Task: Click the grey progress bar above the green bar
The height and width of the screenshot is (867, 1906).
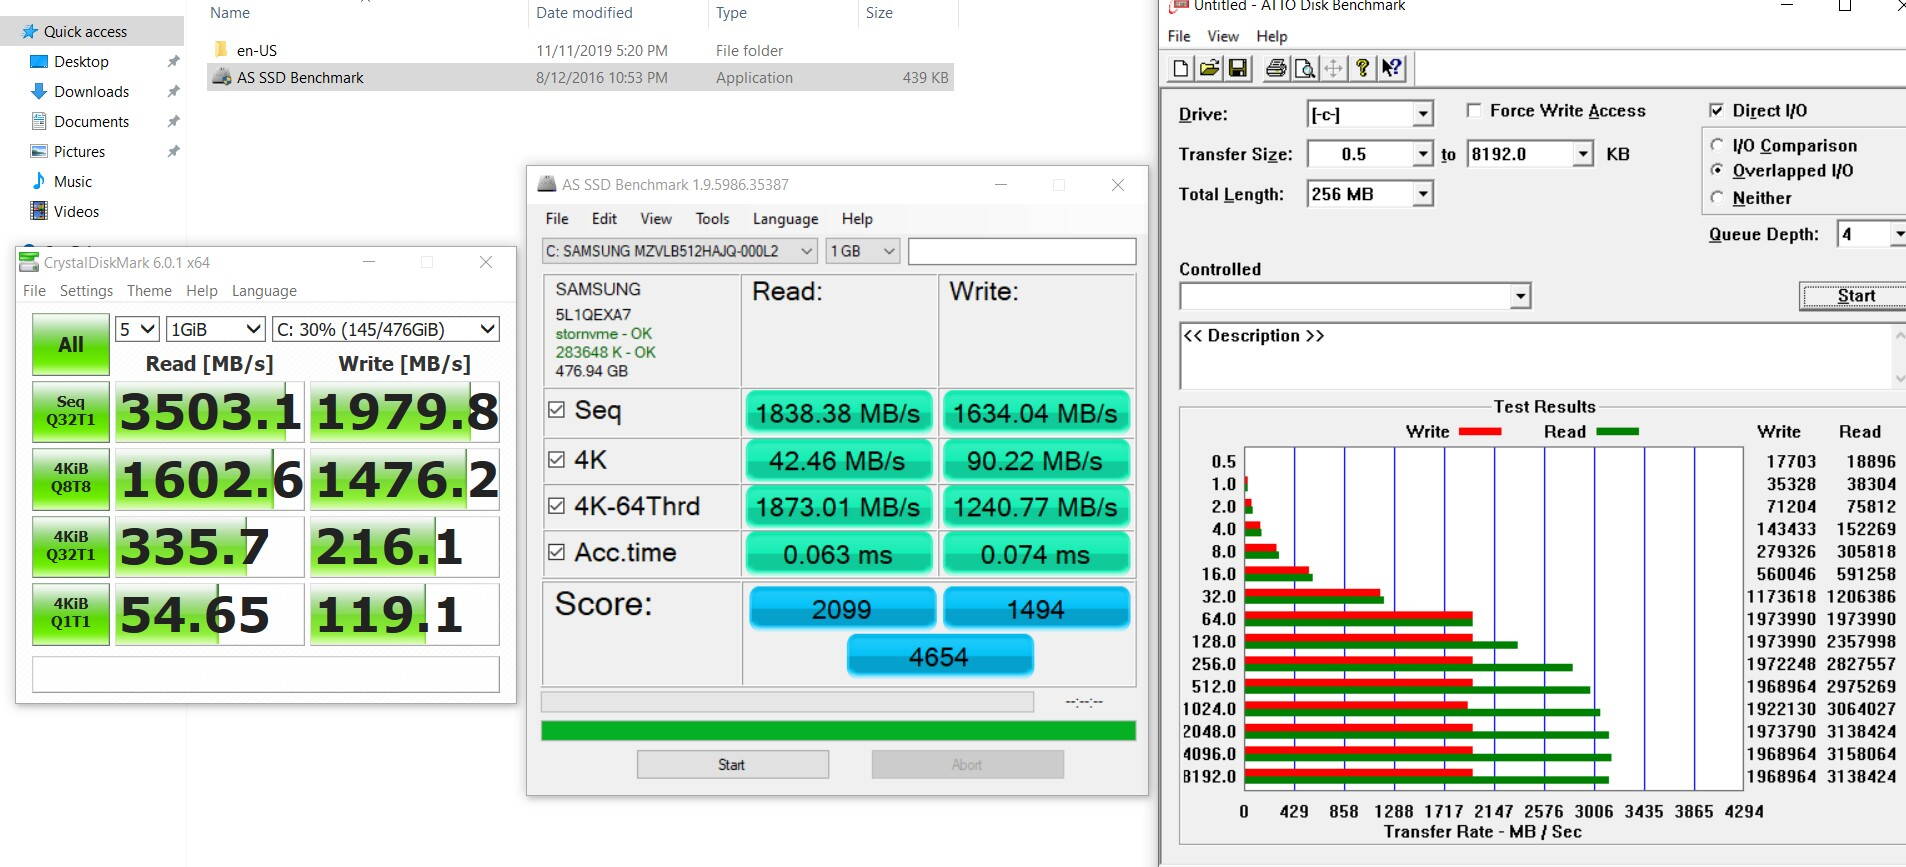Action: click(x=787, y=702)
